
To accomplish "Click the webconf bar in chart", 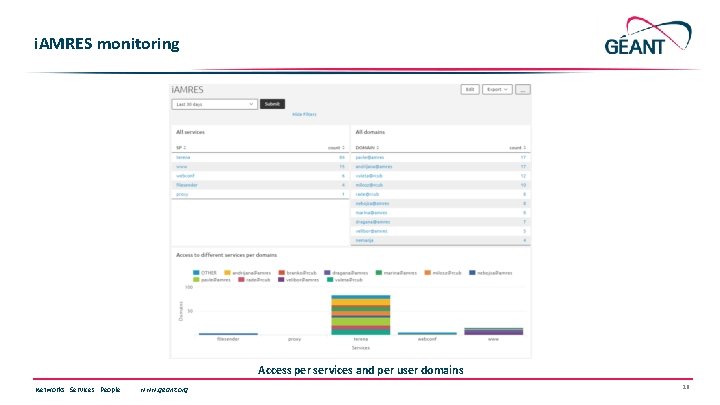I will coord(428,333).
